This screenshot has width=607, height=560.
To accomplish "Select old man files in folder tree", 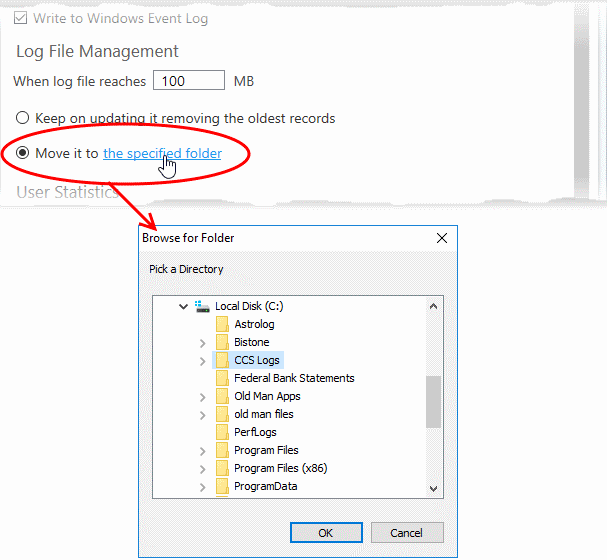I will (264, 414).
